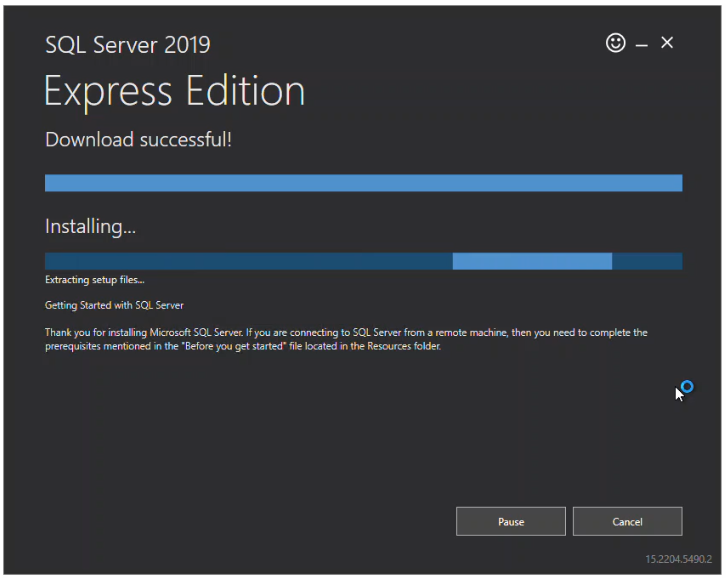Minimize the SQL Server installer window
This screenshot has height=578, width=727.
pos(642,44)
